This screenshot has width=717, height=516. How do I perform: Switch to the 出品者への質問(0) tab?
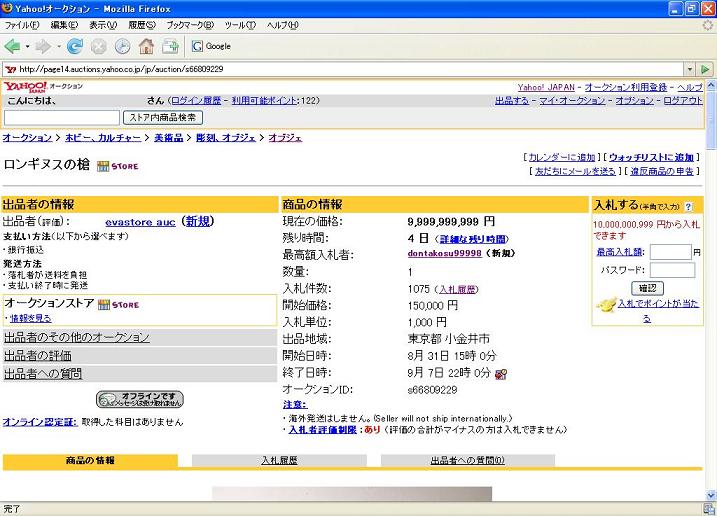click(468, 460)
